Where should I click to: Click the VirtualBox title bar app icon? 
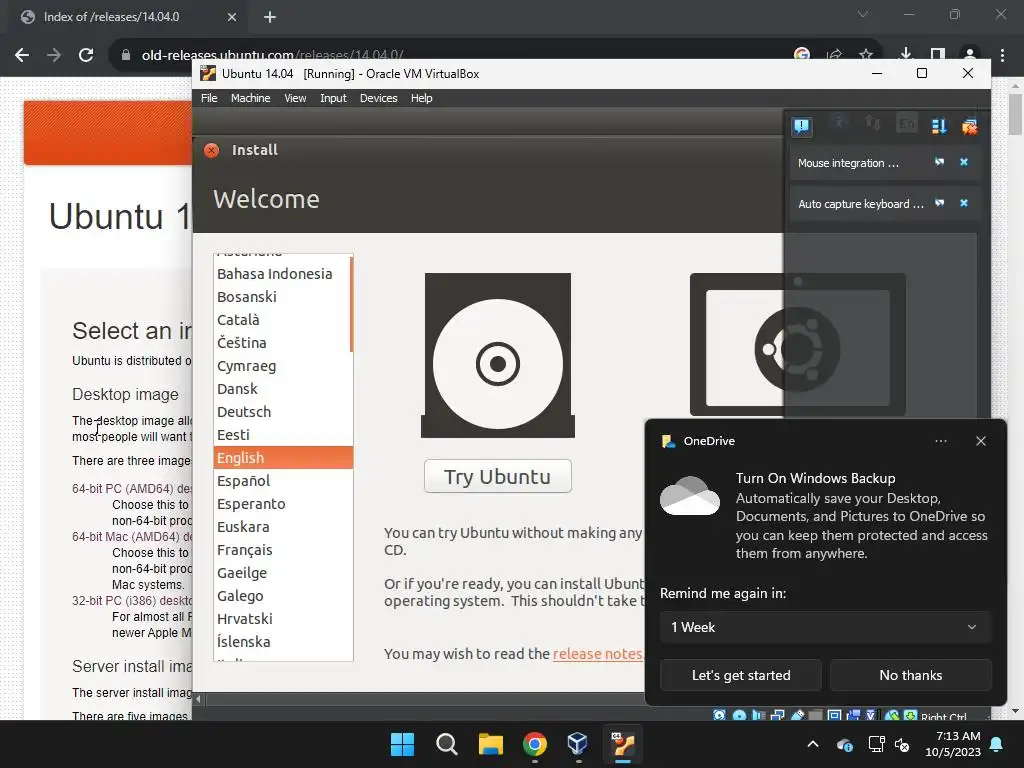click(208, 73)
